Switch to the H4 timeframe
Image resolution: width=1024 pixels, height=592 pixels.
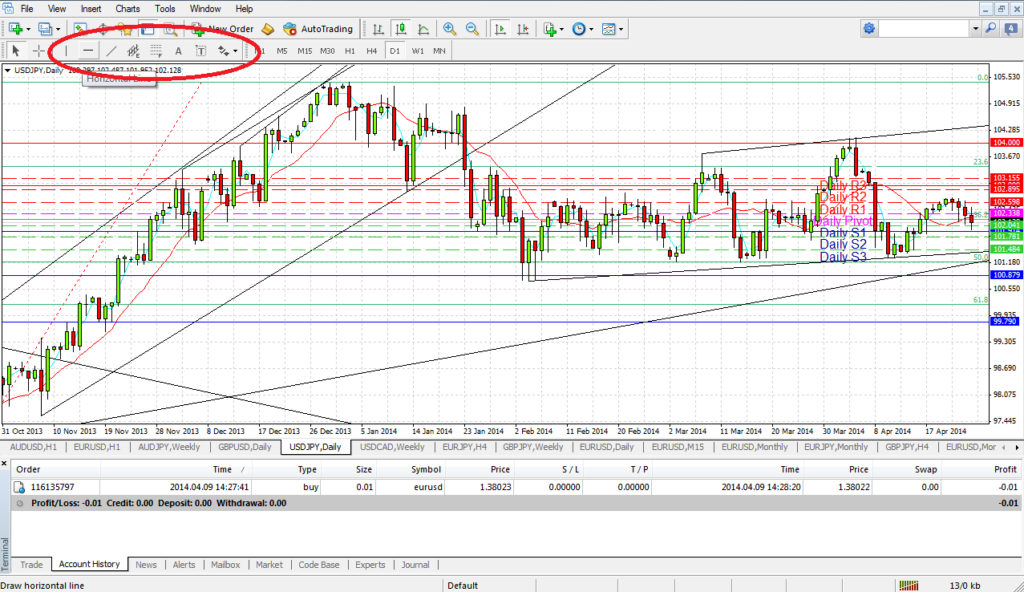click(x=372, y=50)
